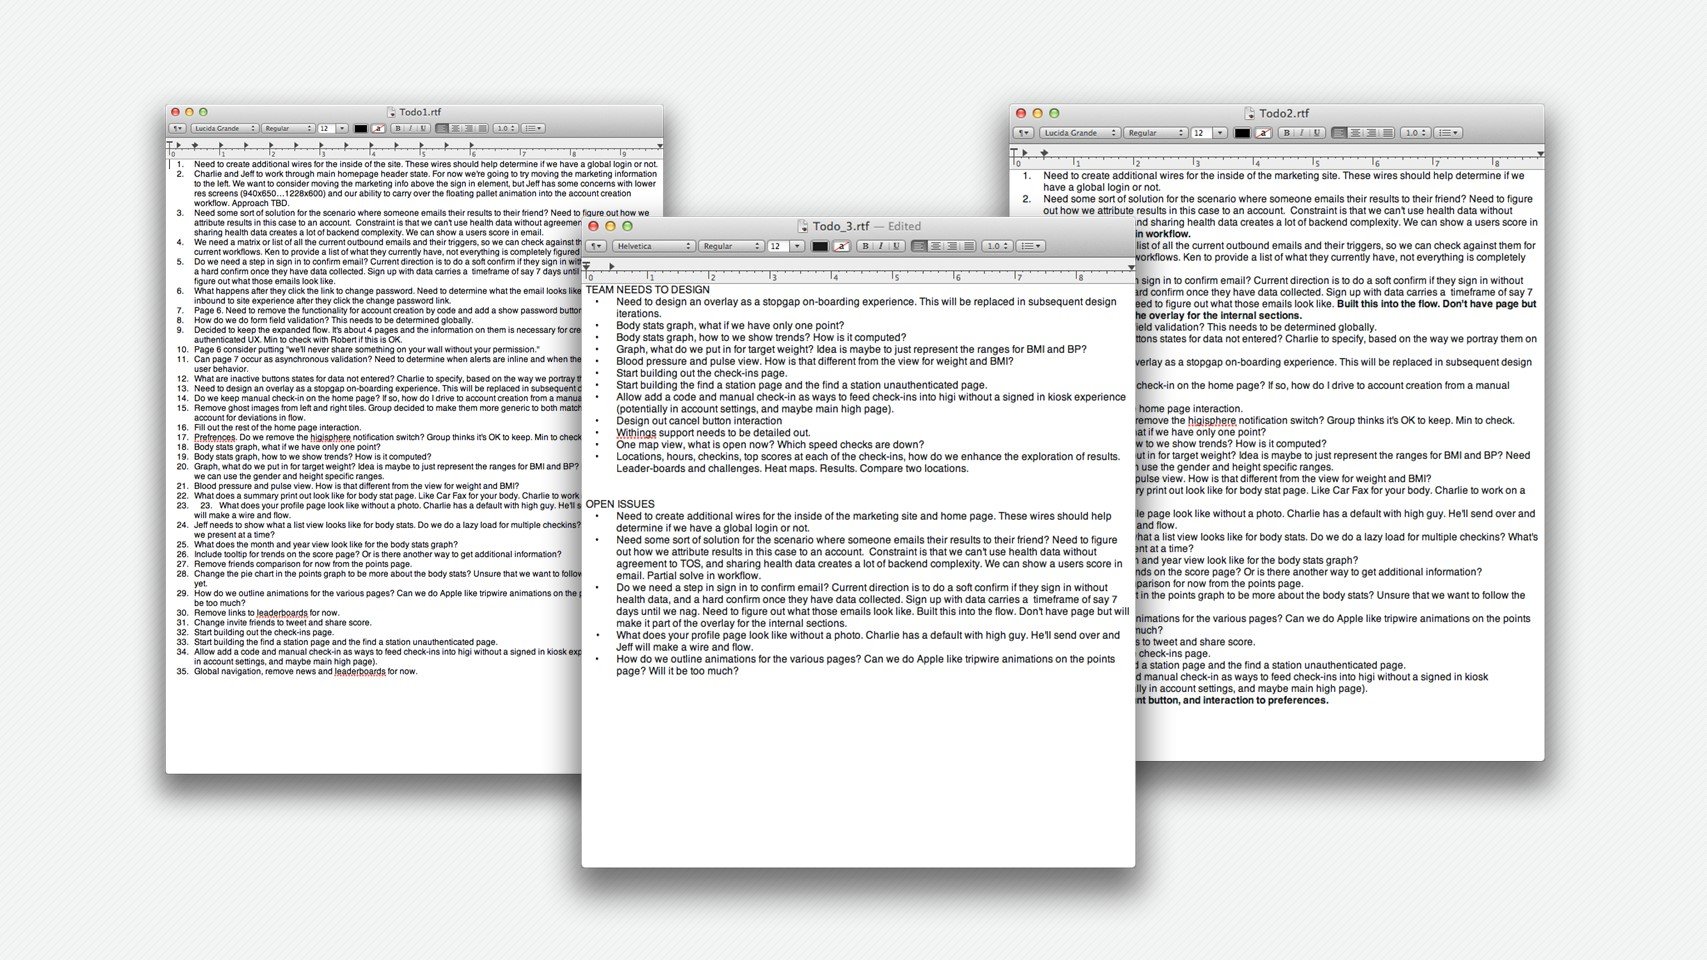Open Regular typeface dropdown in Todo1.rtf
This screenshot has width=1707, height=960.
click(x=288, y=128)
